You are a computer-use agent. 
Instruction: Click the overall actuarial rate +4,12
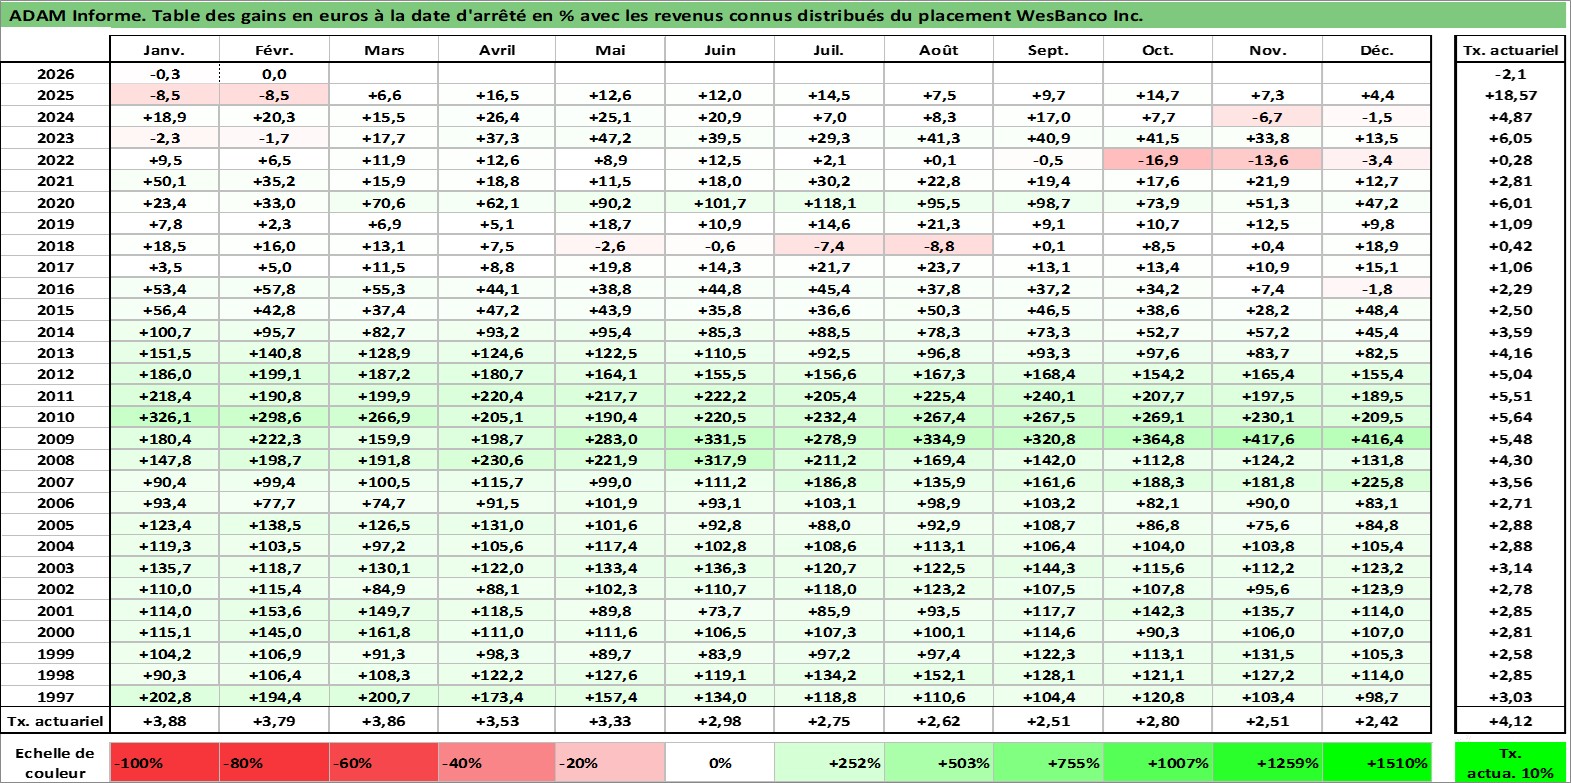(1510, 721)
